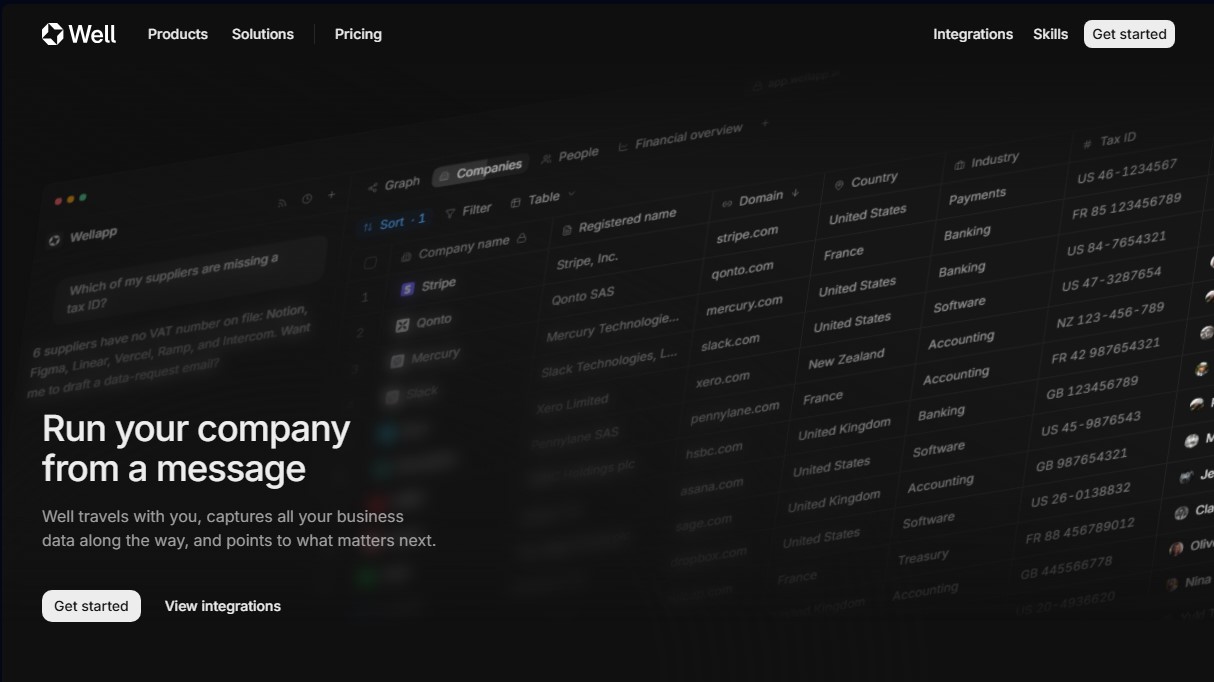The width and height of the screenshot is (1214, 682).
Task: Select the Companies tab
Action: coord(480,171)
